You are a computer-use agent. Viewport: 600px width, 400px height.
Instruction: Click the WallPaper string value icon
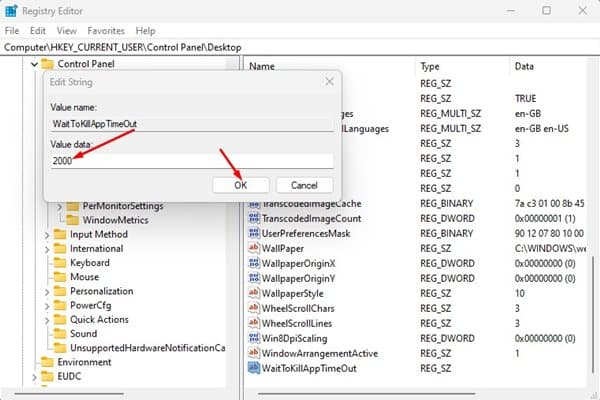[254, 248]
